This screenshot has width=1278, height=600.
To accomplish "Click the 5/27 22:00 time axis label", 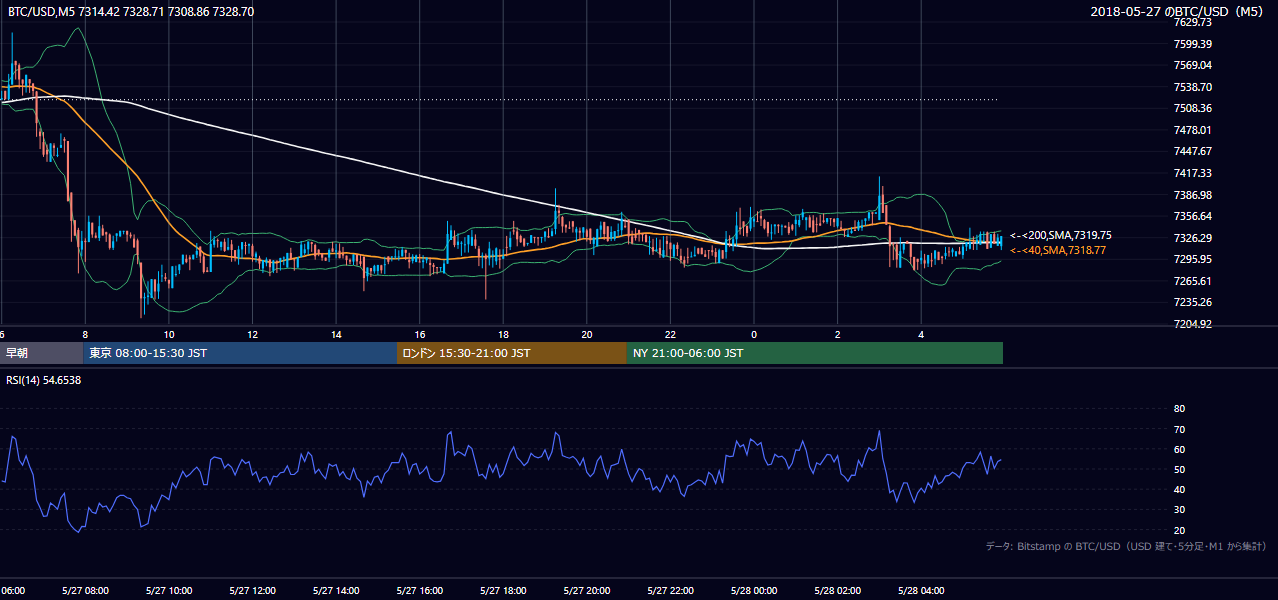I will tap(670, 591).
